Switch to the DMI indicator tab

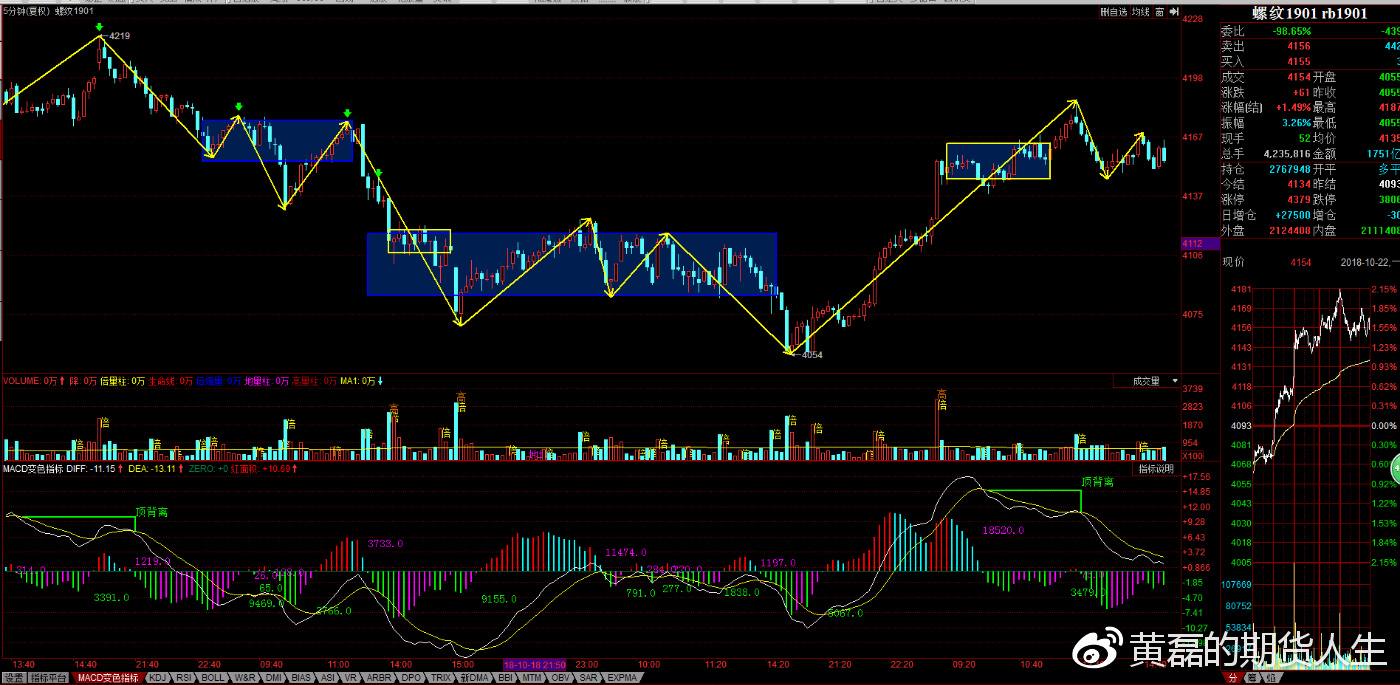point(273,677)
